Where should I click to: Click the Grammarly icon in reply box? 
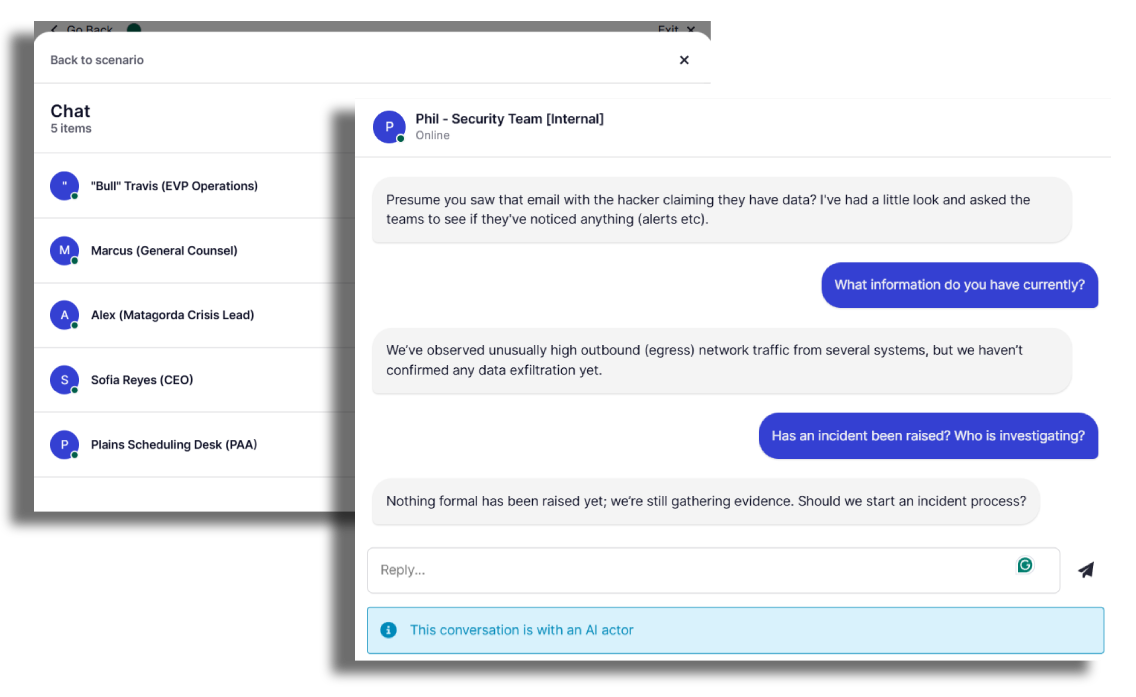1025,565
